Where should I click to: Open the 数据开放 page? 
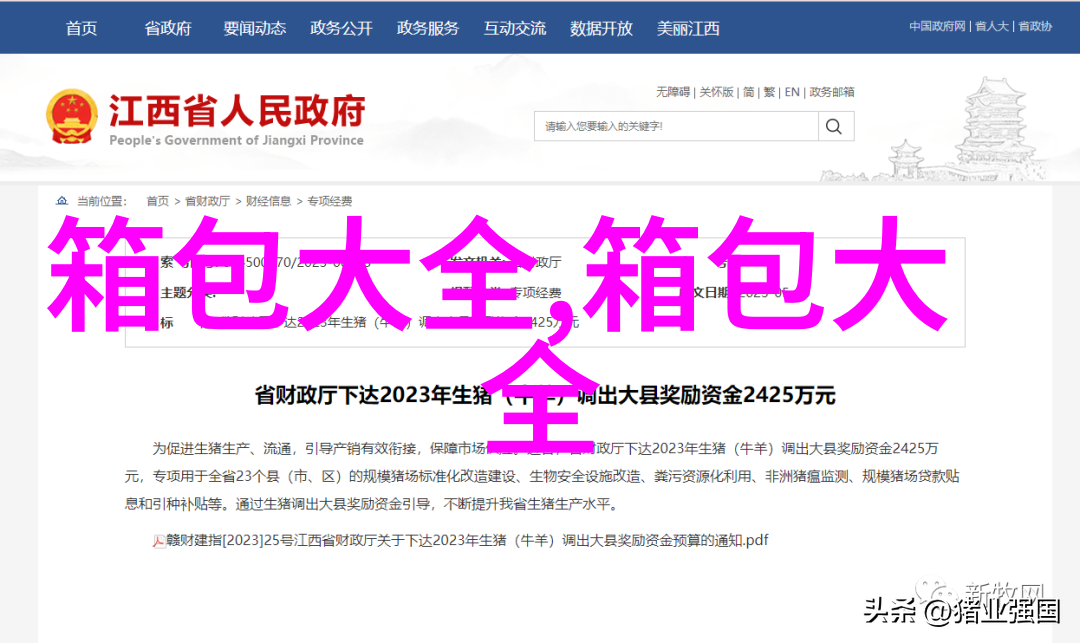point(601,28)
